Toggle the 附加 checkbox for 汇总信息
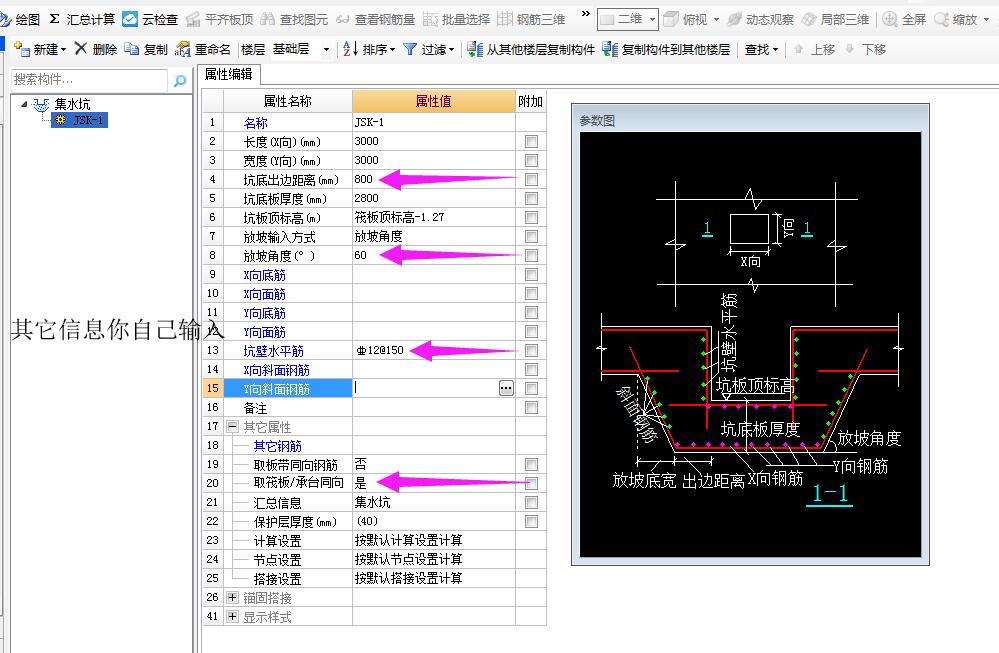 coord(531,503)
